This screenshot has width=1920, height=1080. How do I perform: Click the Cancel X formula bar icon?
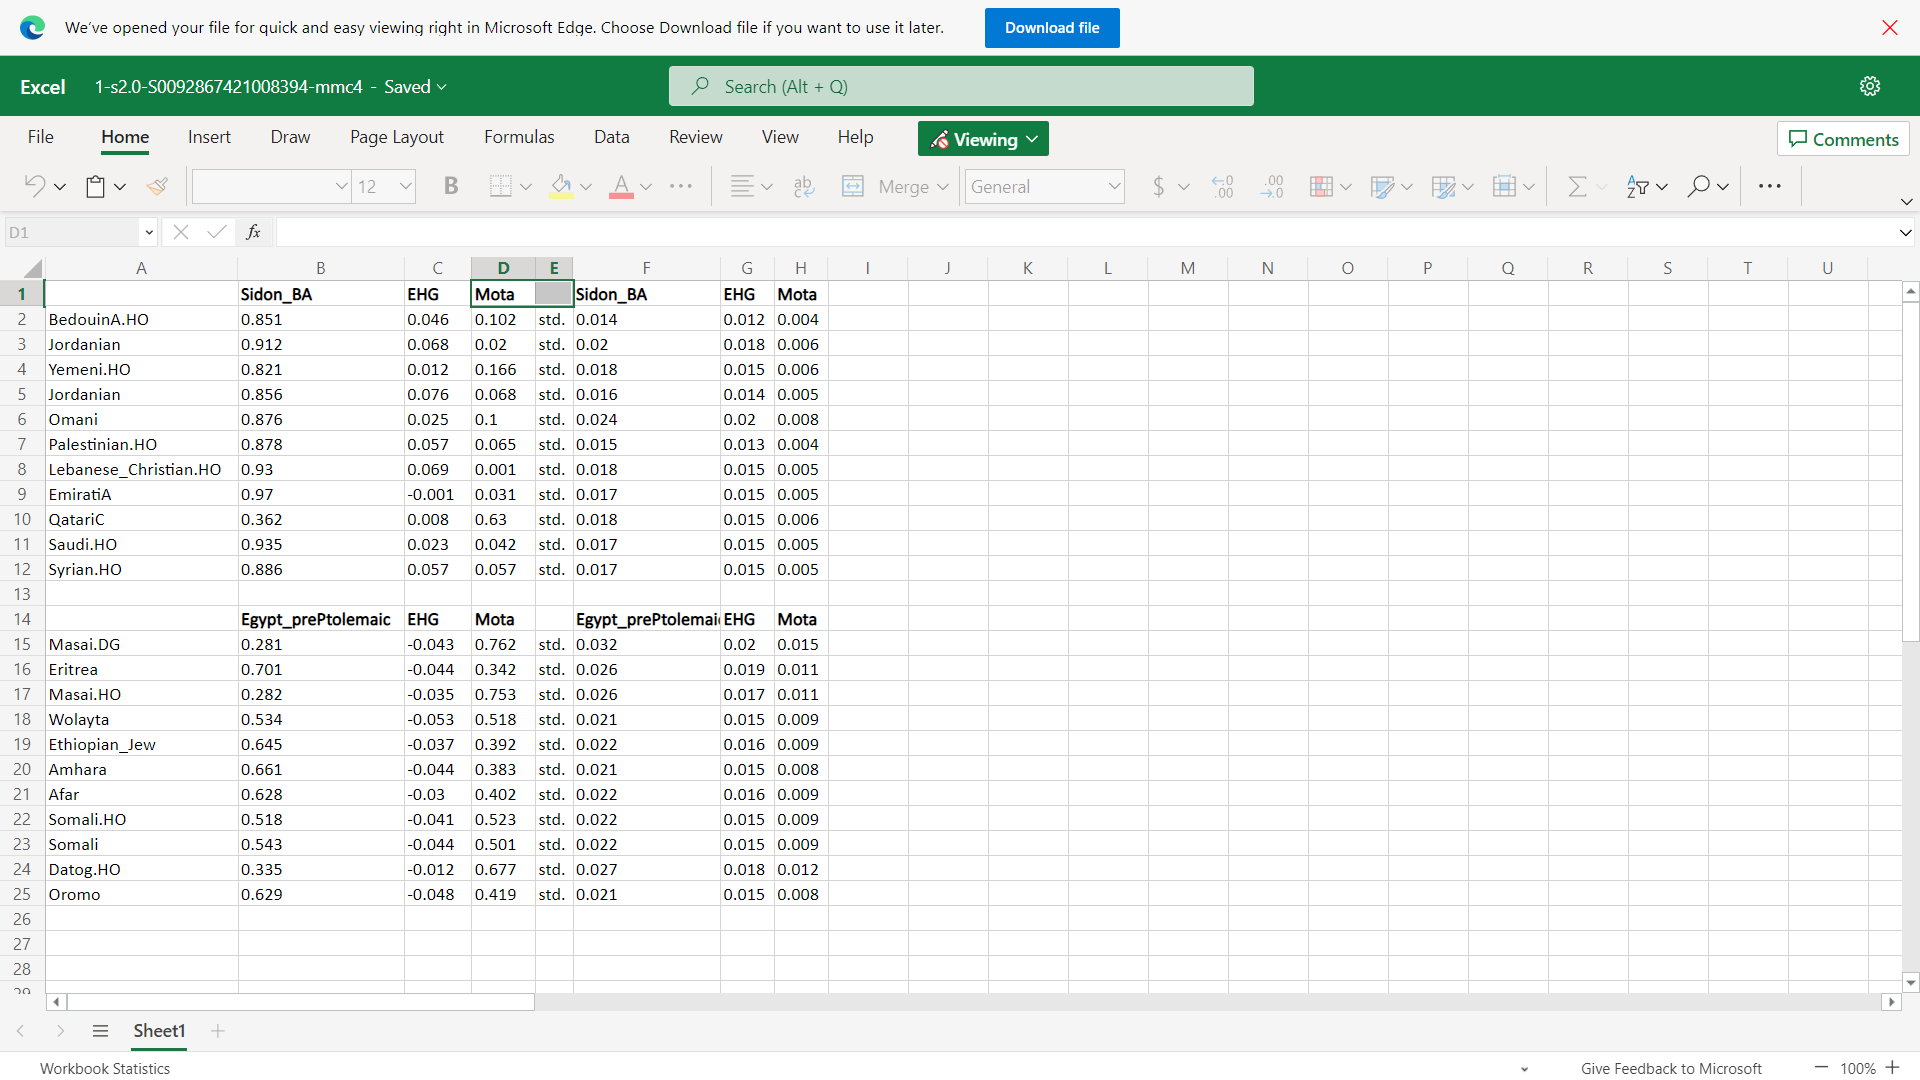coord(181,232)
